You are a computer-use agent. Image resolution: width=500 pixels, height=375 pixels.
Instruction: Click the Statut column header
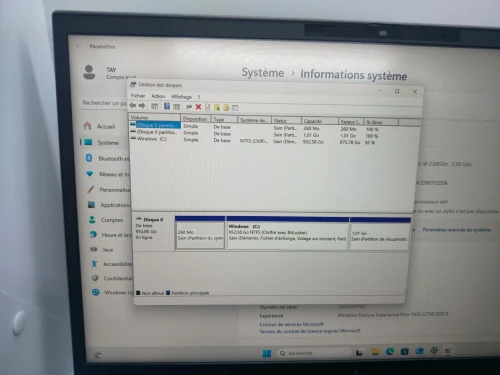point(287,120)
